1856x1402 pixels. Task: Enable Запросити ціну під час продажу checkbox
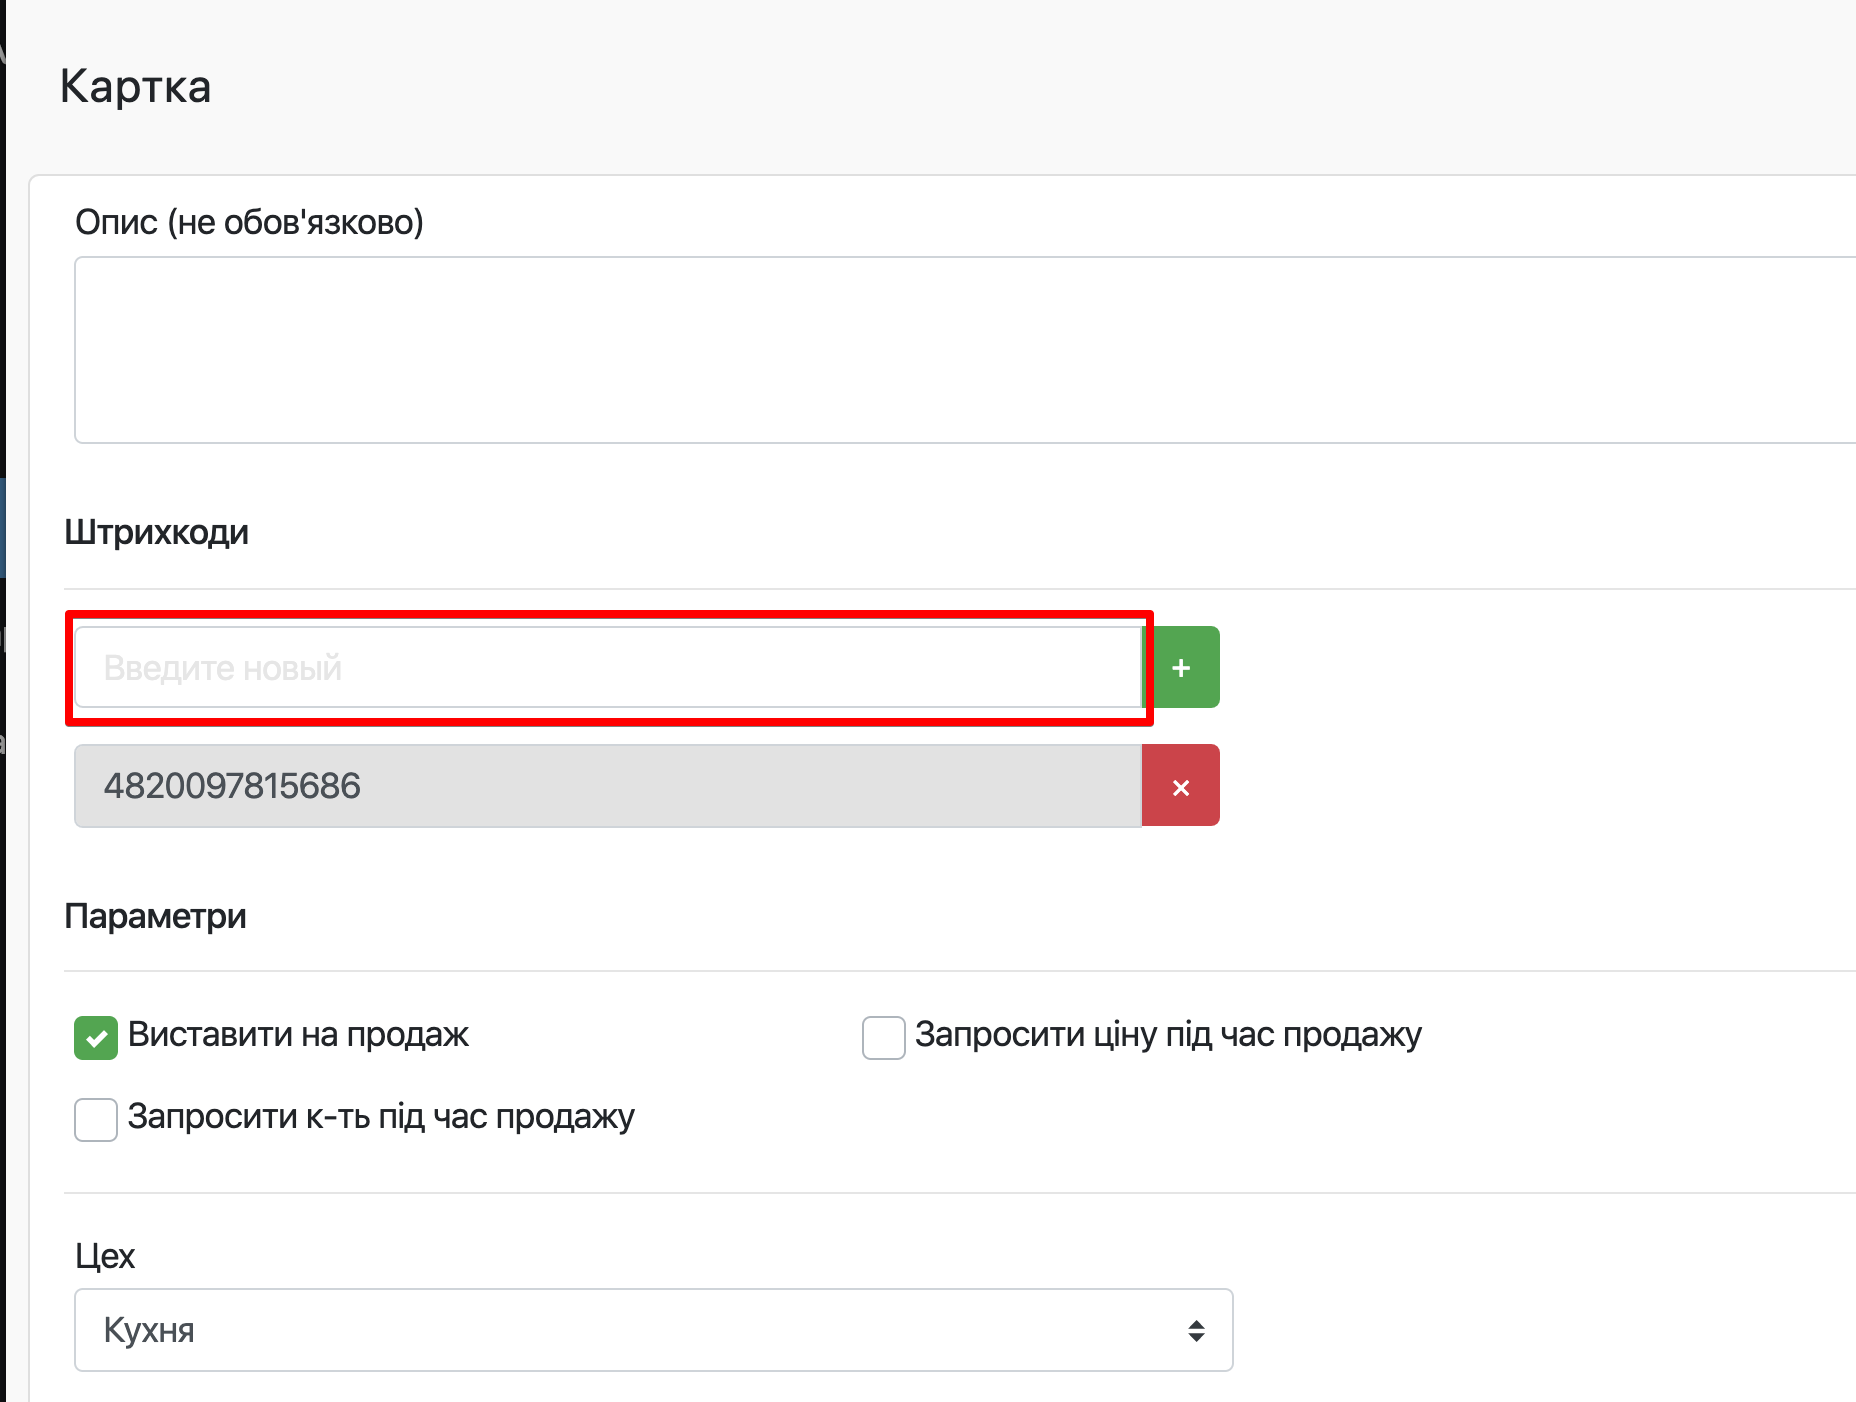(883, 1037)
